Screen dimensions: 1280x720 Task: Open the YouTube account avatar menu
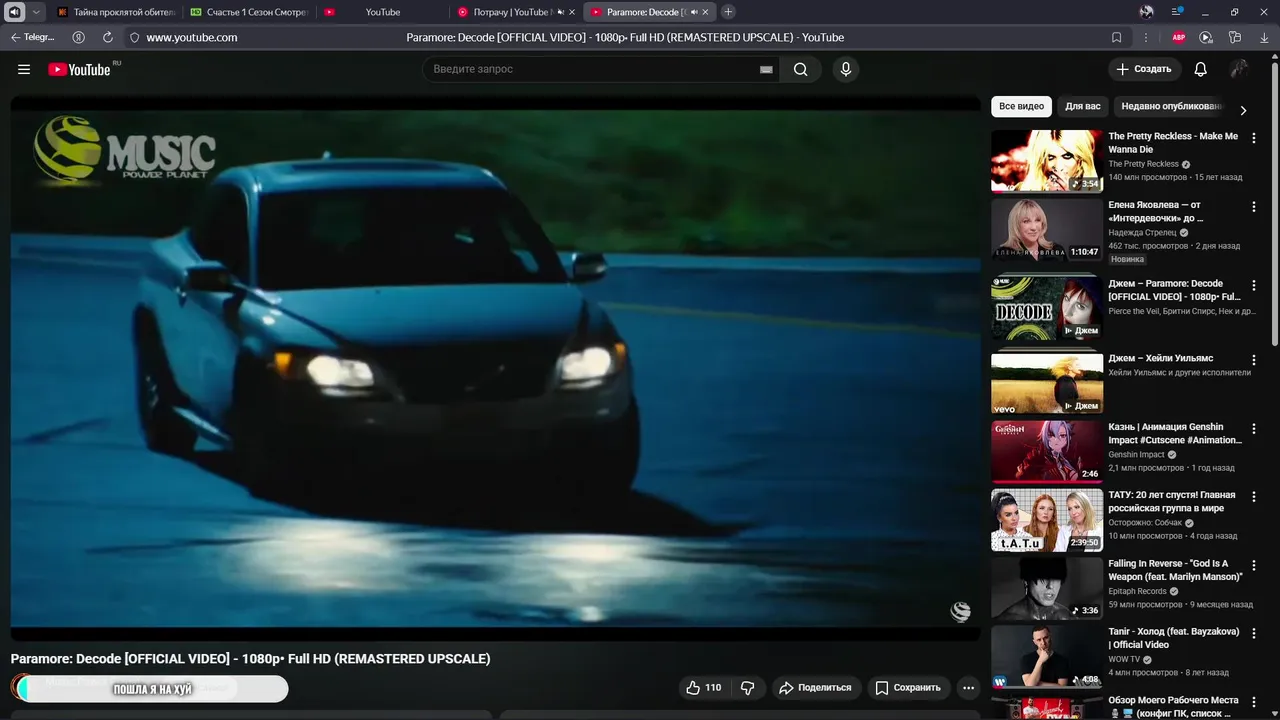[x=1239, y=69]
